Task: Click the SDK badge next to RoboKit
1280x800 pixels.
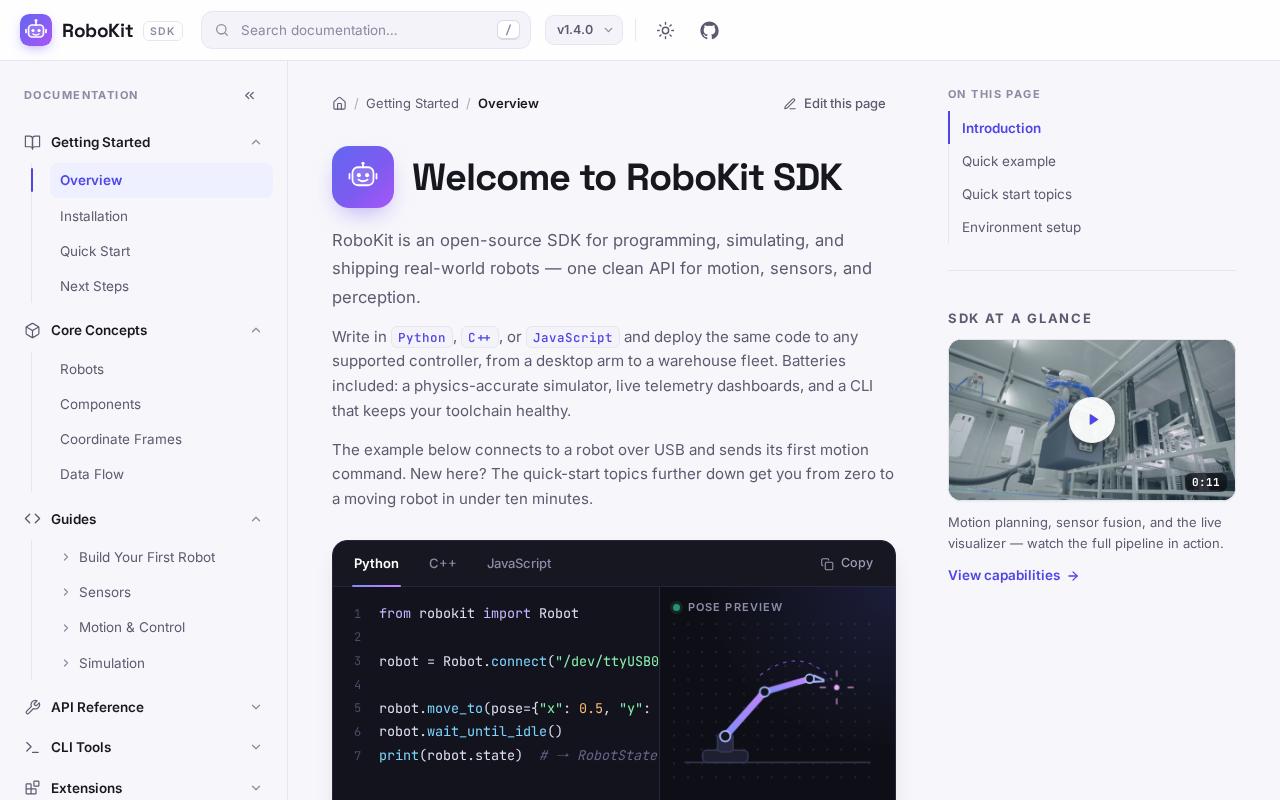Action: point(163,31)
